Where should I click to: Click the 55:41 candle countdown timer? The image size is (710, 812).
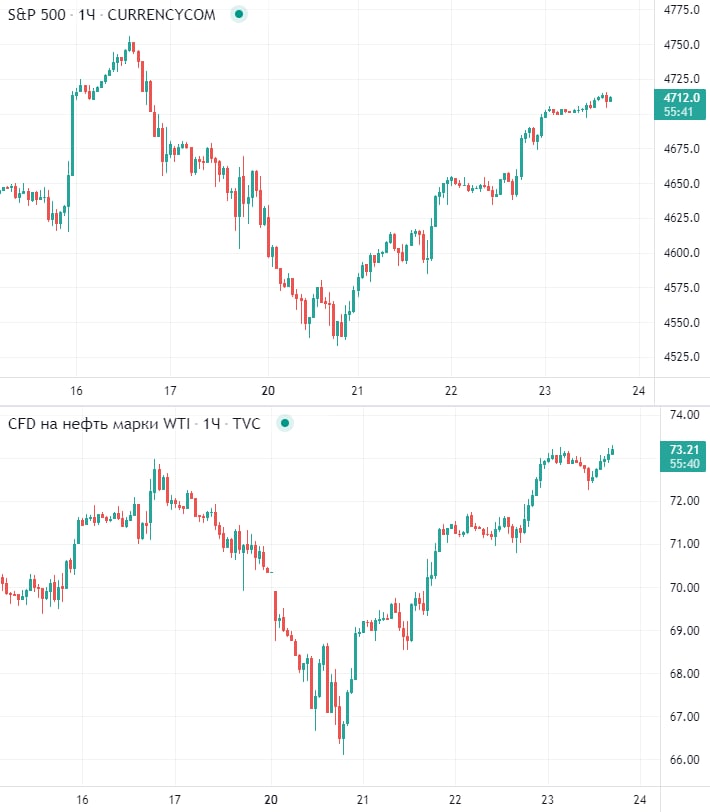(683, 112)
